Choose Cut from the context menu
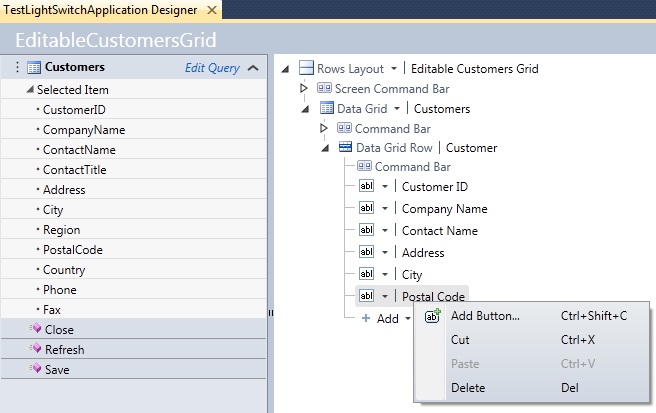 pyautogui.click(x=460, y=340)
